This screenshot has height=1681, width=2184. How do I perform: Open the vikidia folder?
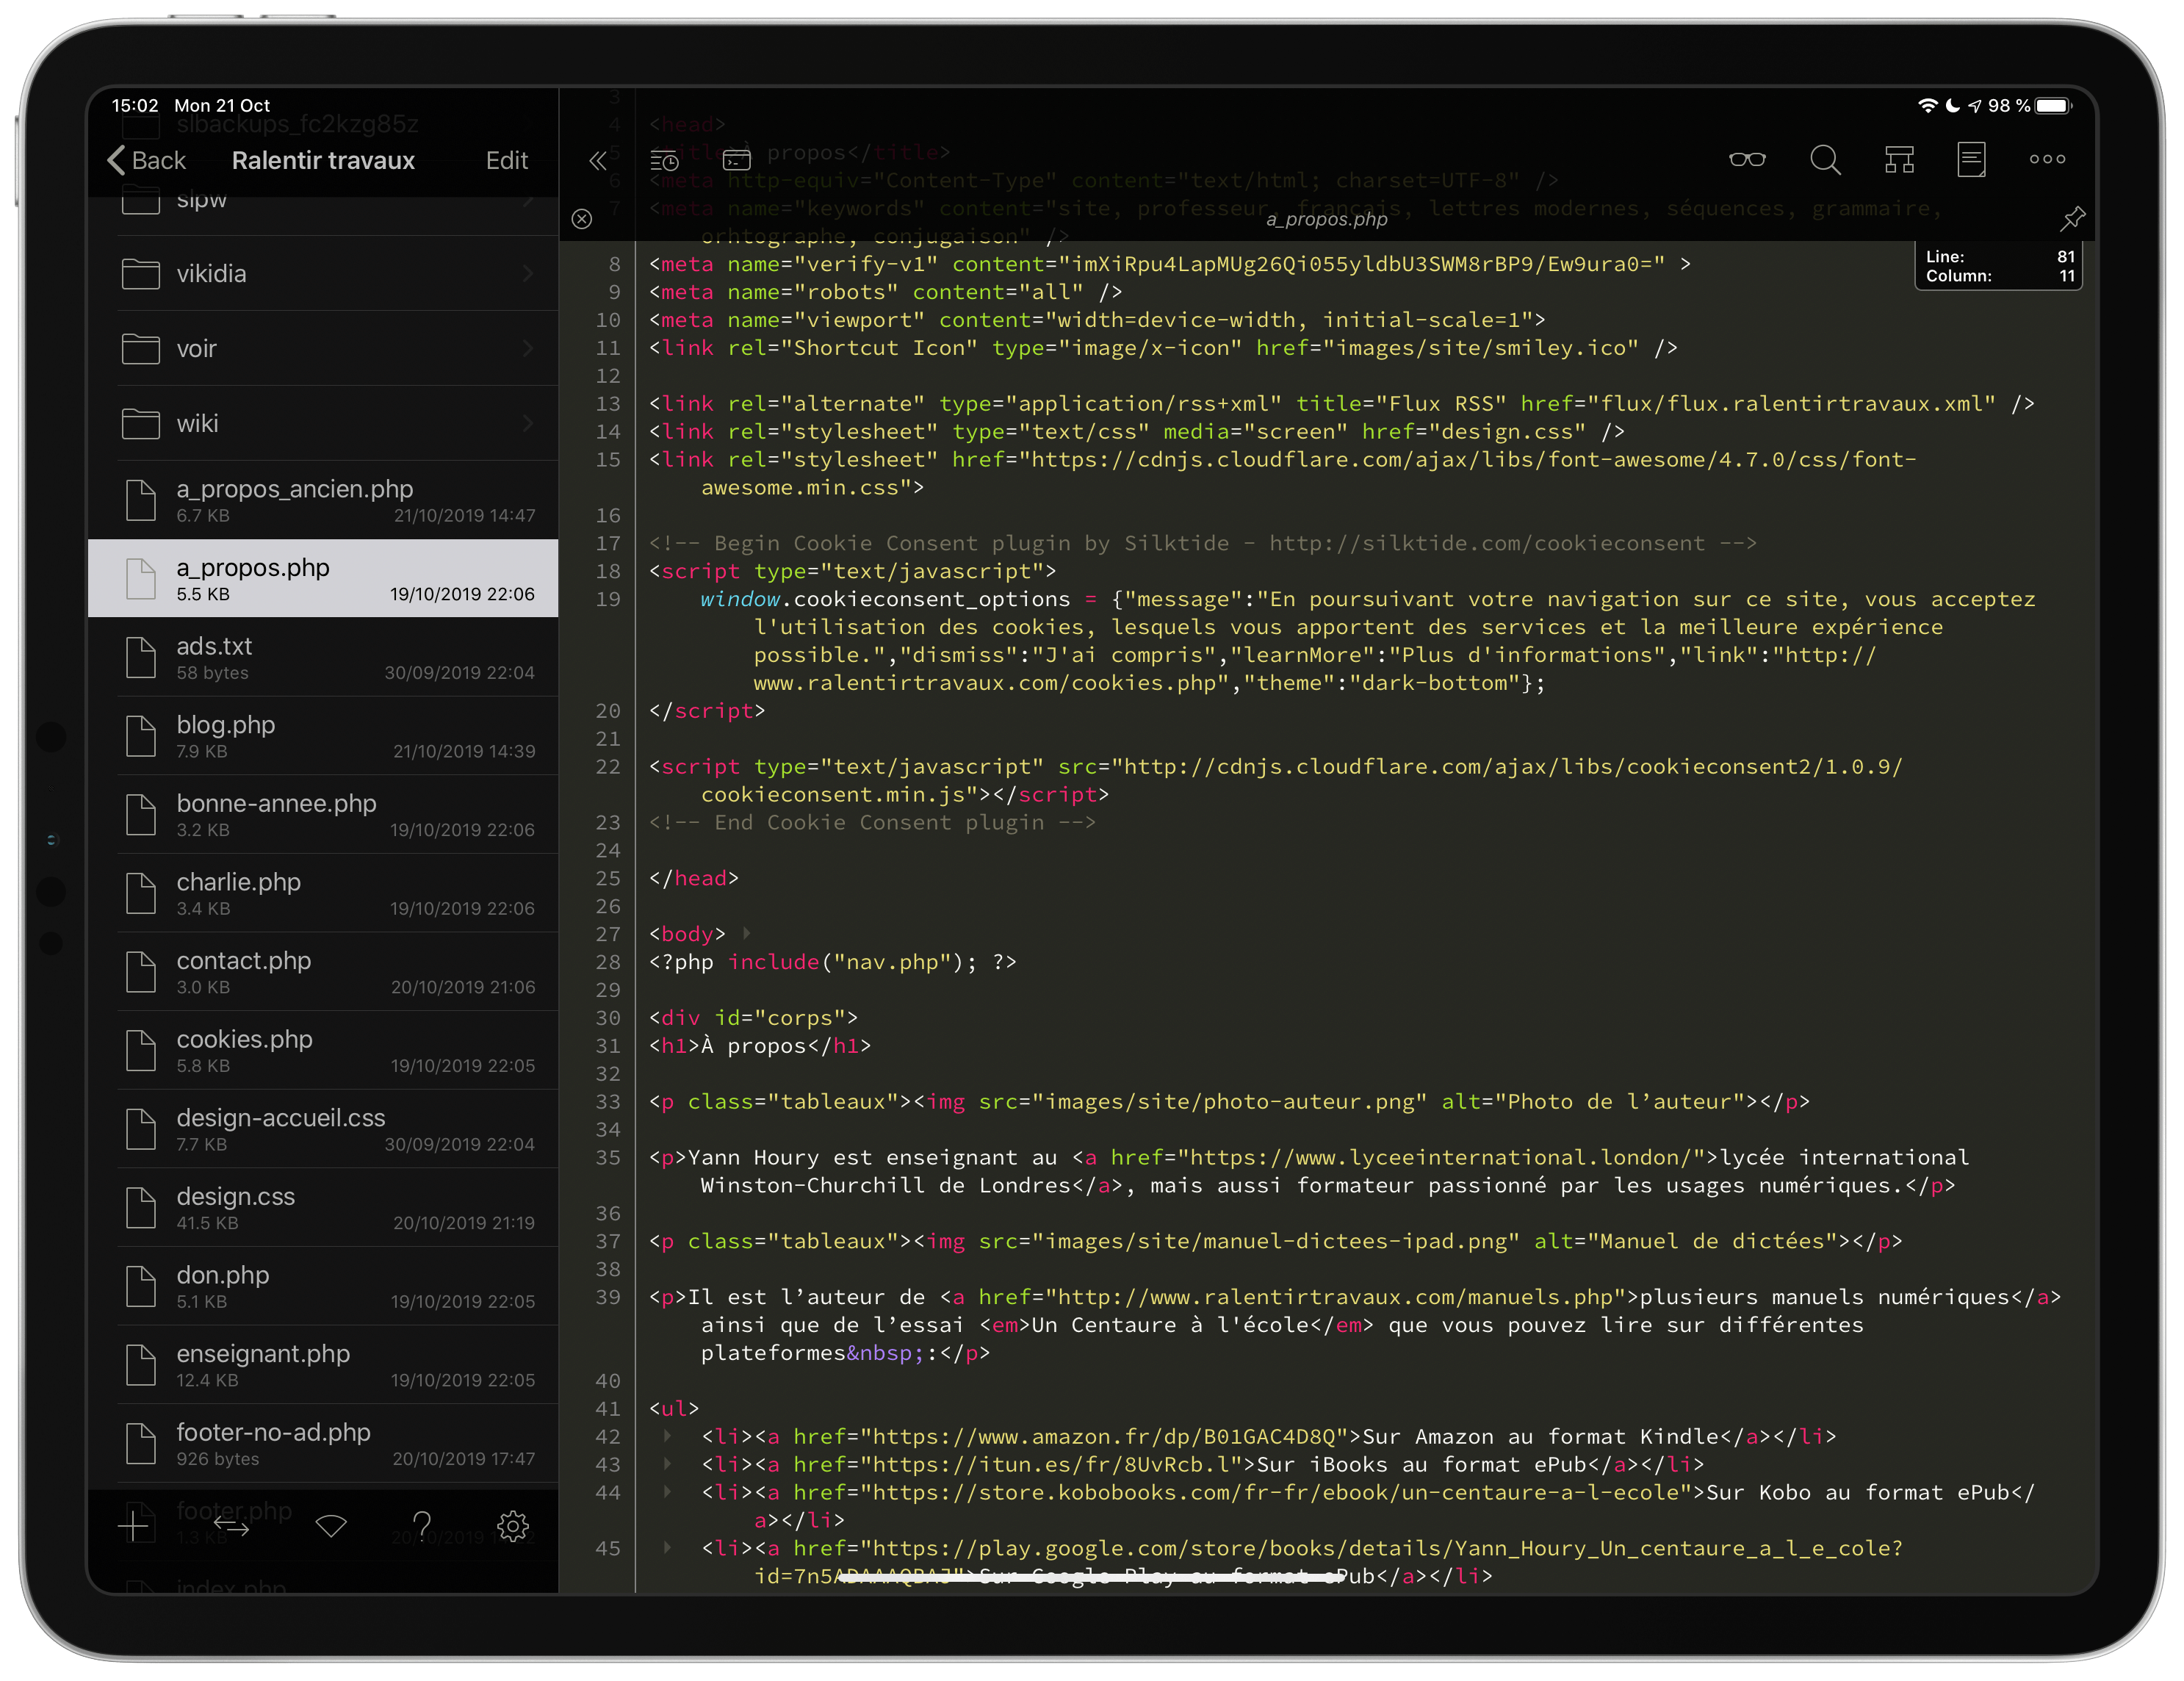pyautogui.click(x=323, y=274)
